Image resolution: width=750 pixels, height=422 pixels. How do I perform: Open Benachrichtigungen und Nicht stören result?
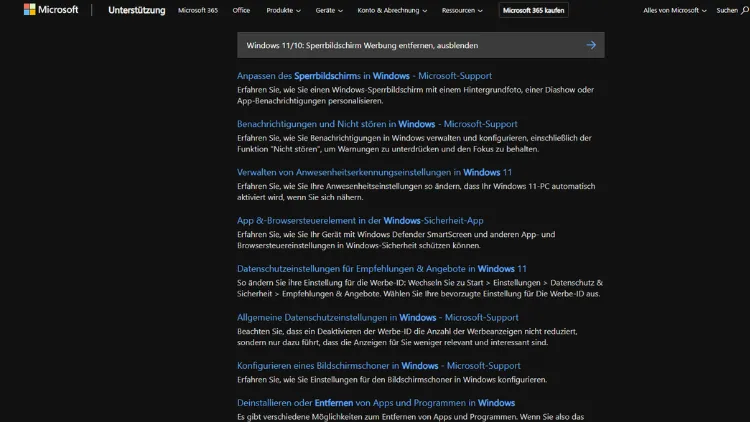pos(377,124)
